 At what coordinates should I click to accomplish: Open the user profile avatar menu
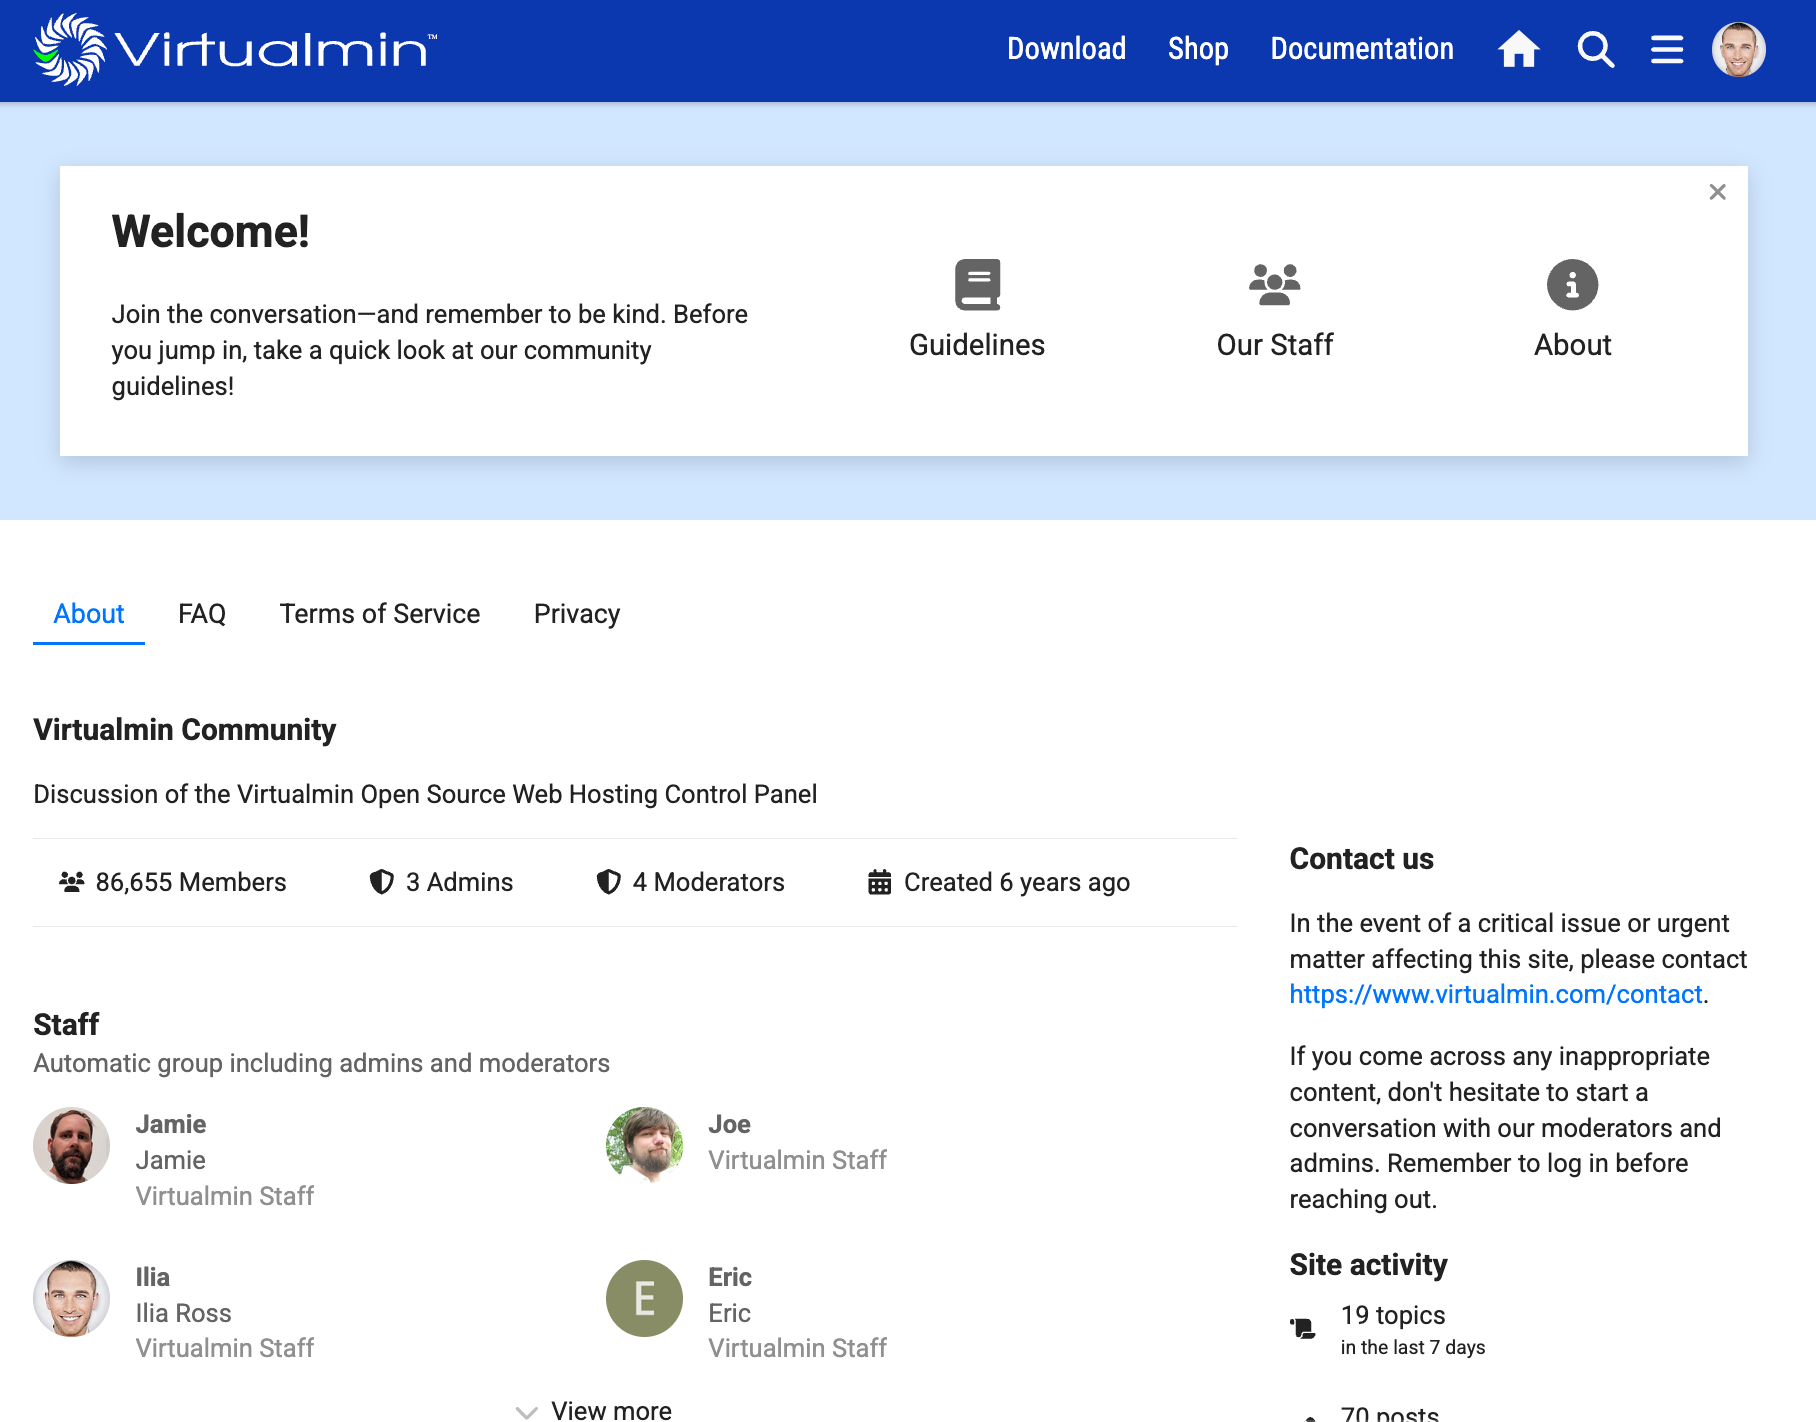click(1739, 49)
